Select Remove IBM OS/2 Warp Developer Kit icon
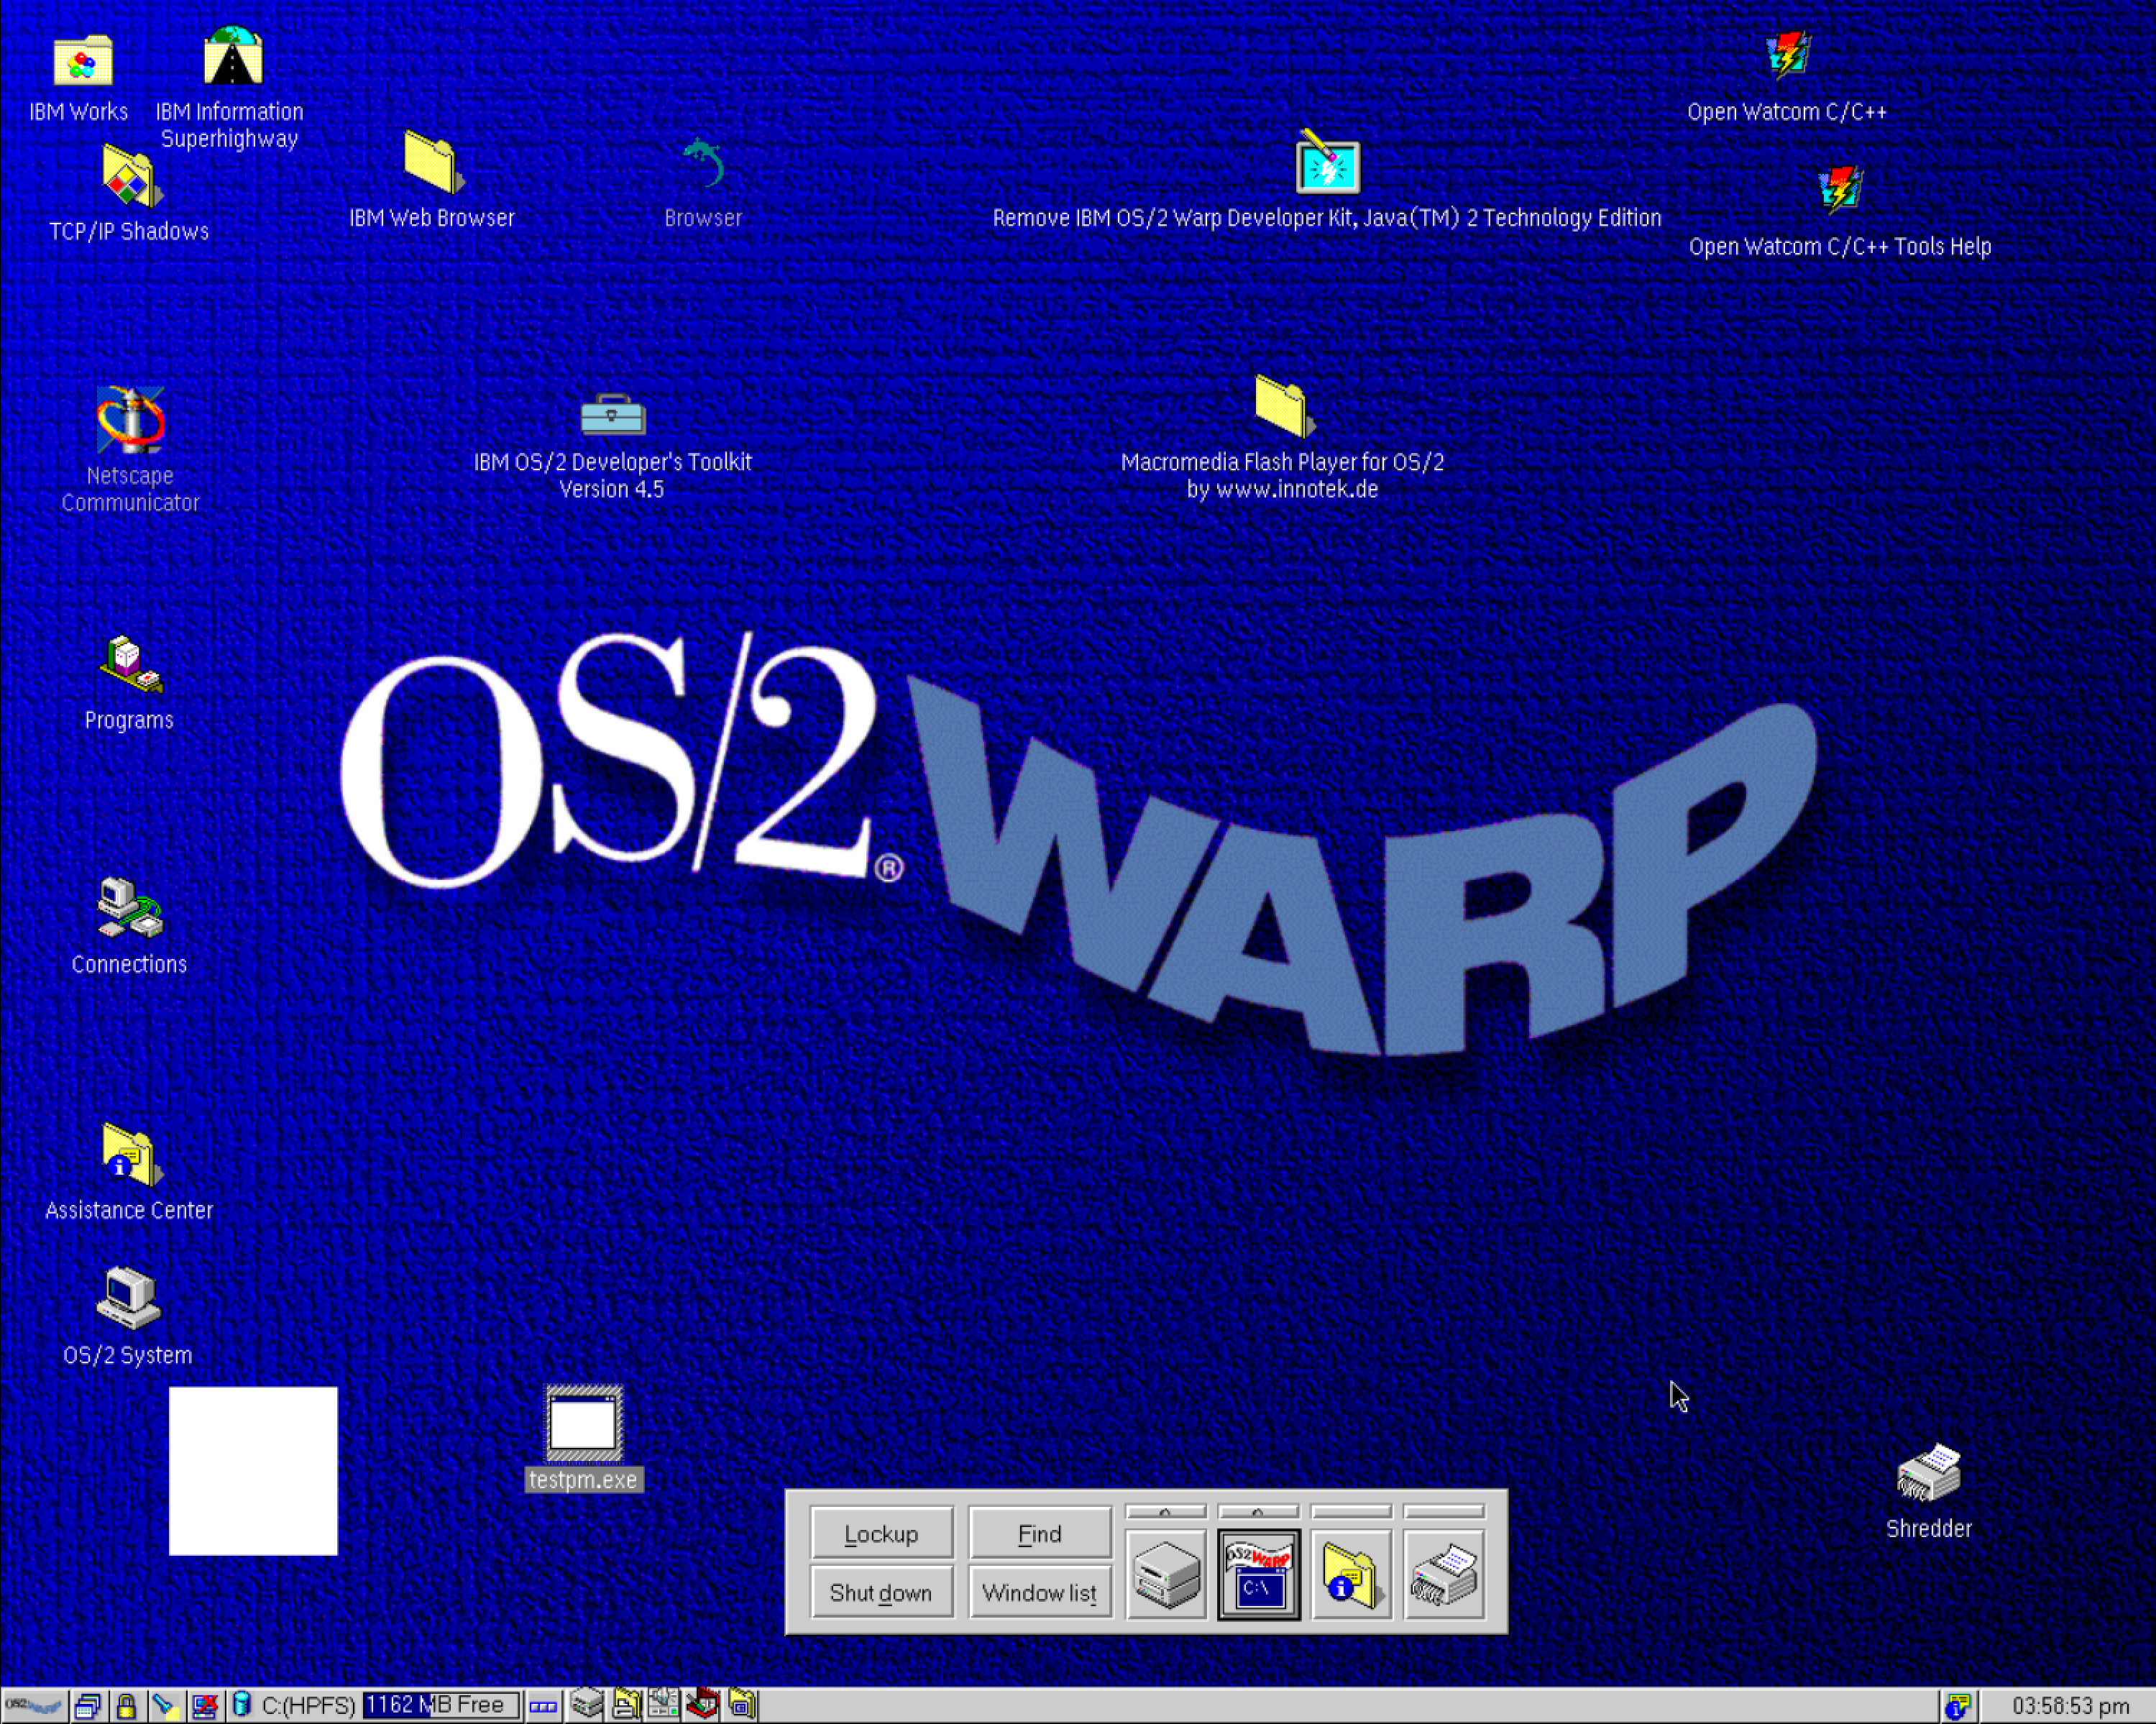Image resolution: width=2156 pixels, height=1724 pixels. [x=1327, y=163]
